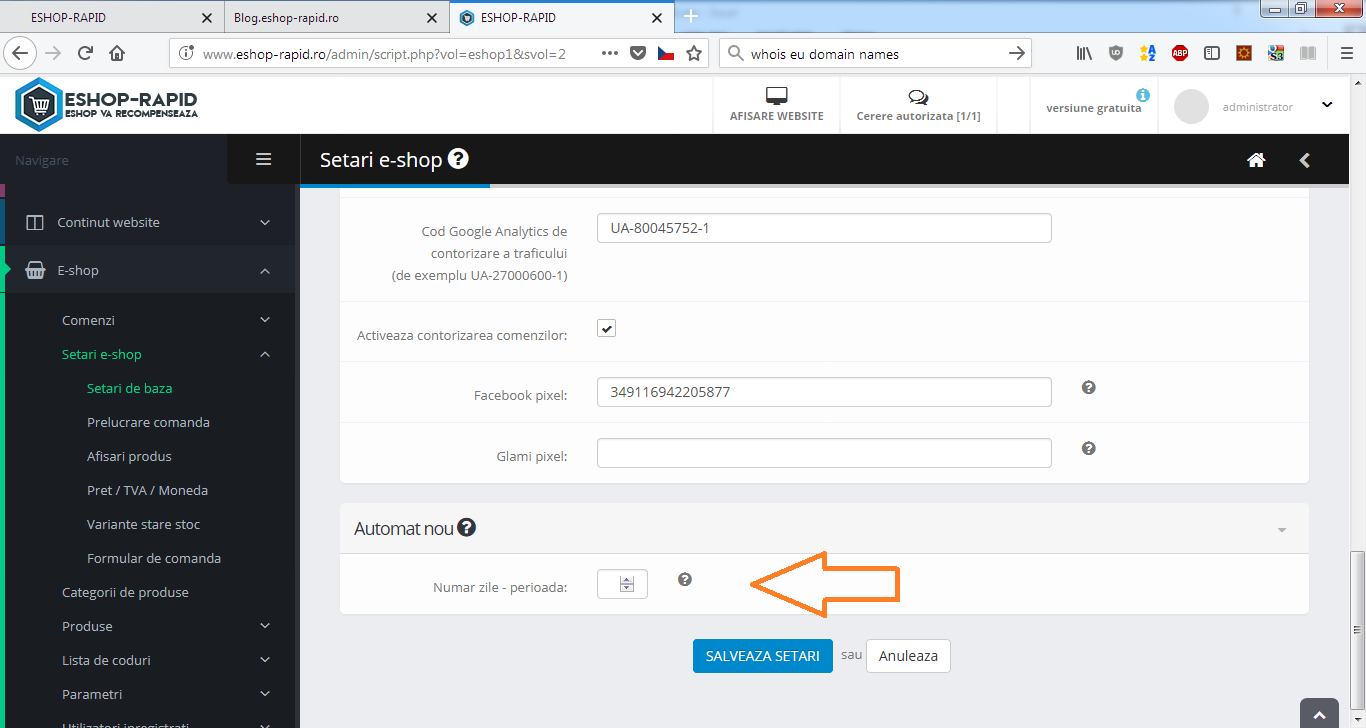Reload the current page
The width and height of the screenshot is (1366, 728).
(x=85, y=54)
